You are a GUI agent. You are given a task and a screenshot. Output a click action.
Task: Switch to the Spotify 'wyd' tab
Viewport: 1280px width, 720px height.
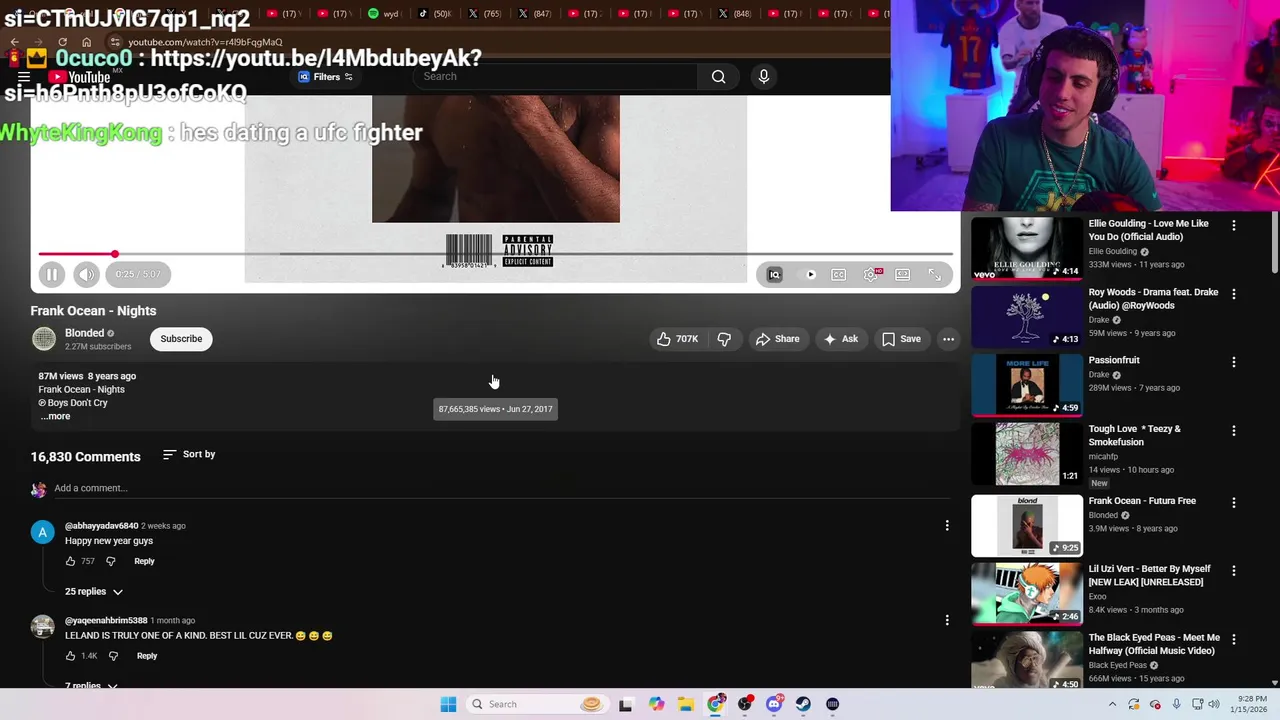point(383,14)
